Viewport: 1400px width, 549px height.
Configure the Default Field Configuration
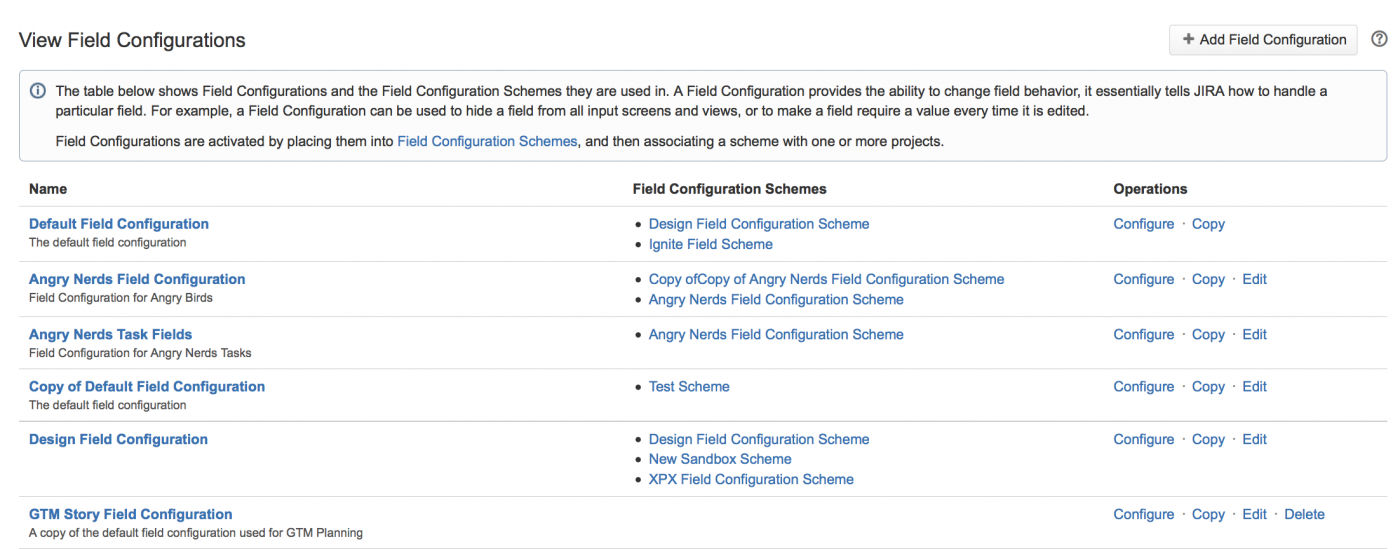(1143, 224)
